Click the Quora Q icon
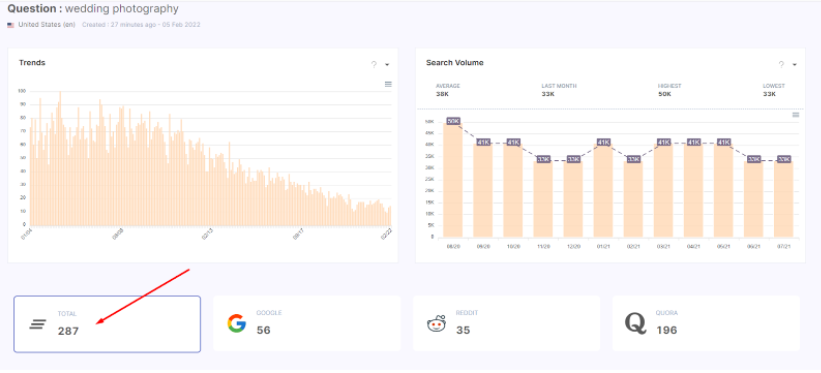The image size is (821, 373). (x=636, y=324)
